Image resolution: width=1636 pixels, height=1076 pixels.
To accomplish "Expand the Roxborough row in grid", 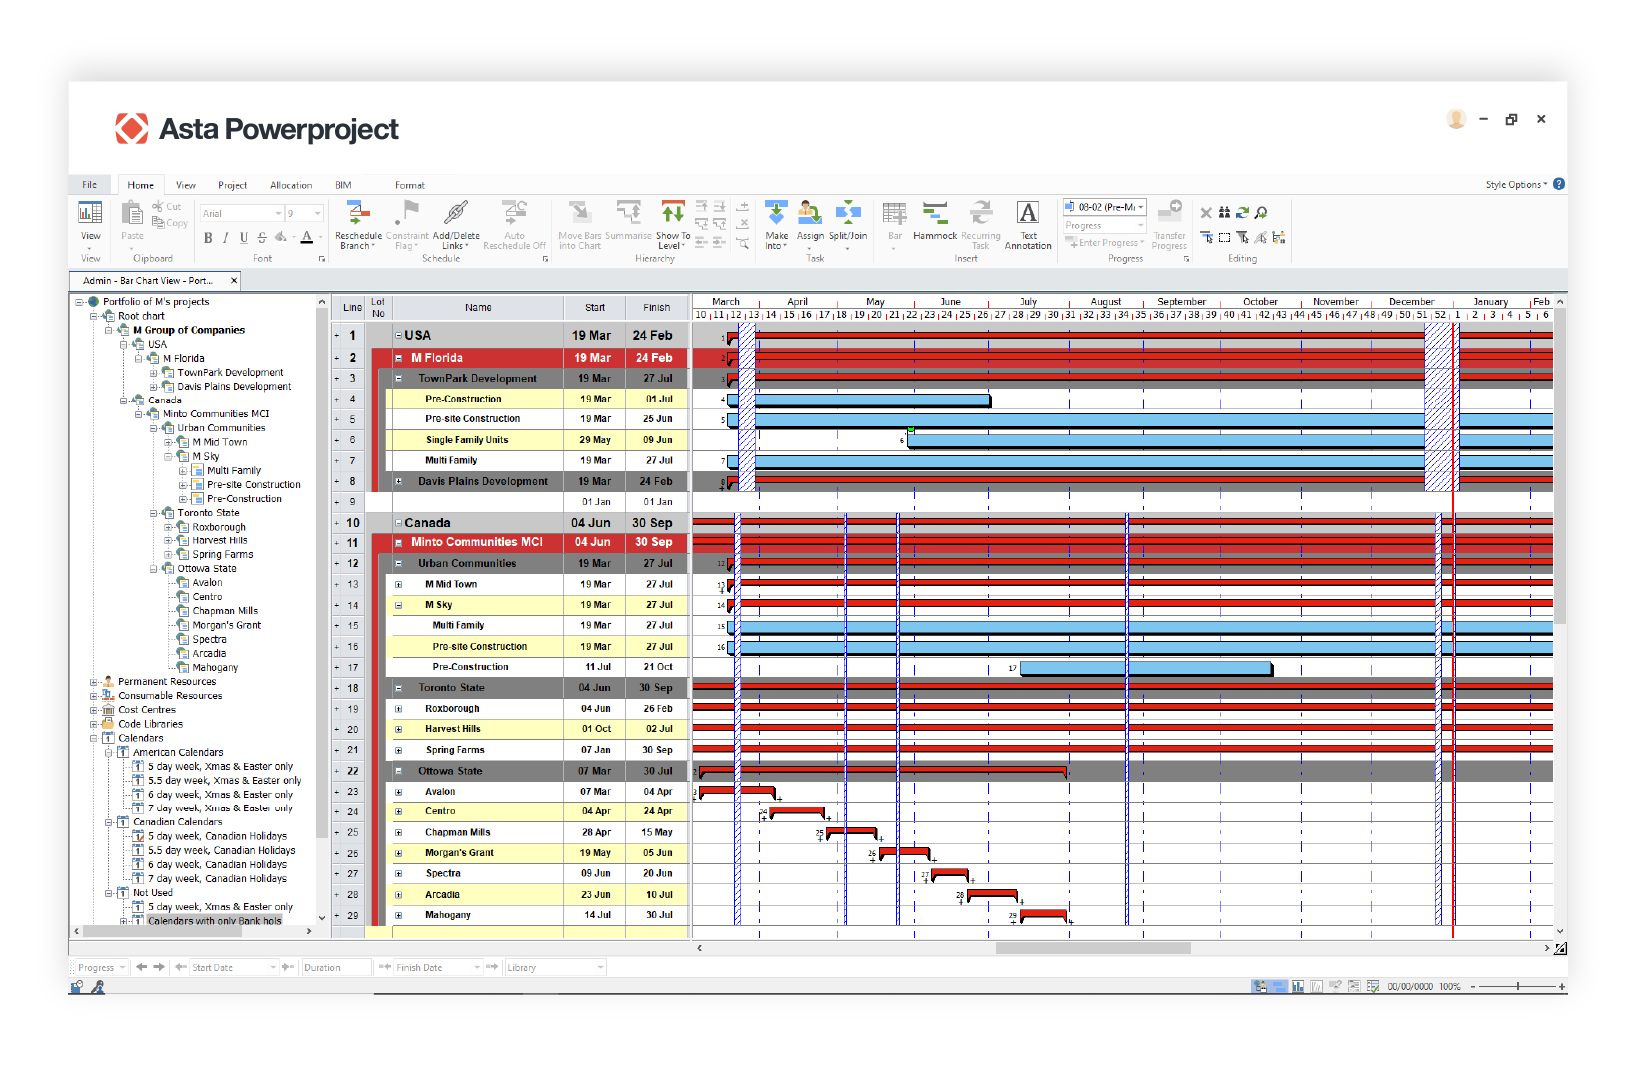I will pyautogui.click(x=398, y=709).
